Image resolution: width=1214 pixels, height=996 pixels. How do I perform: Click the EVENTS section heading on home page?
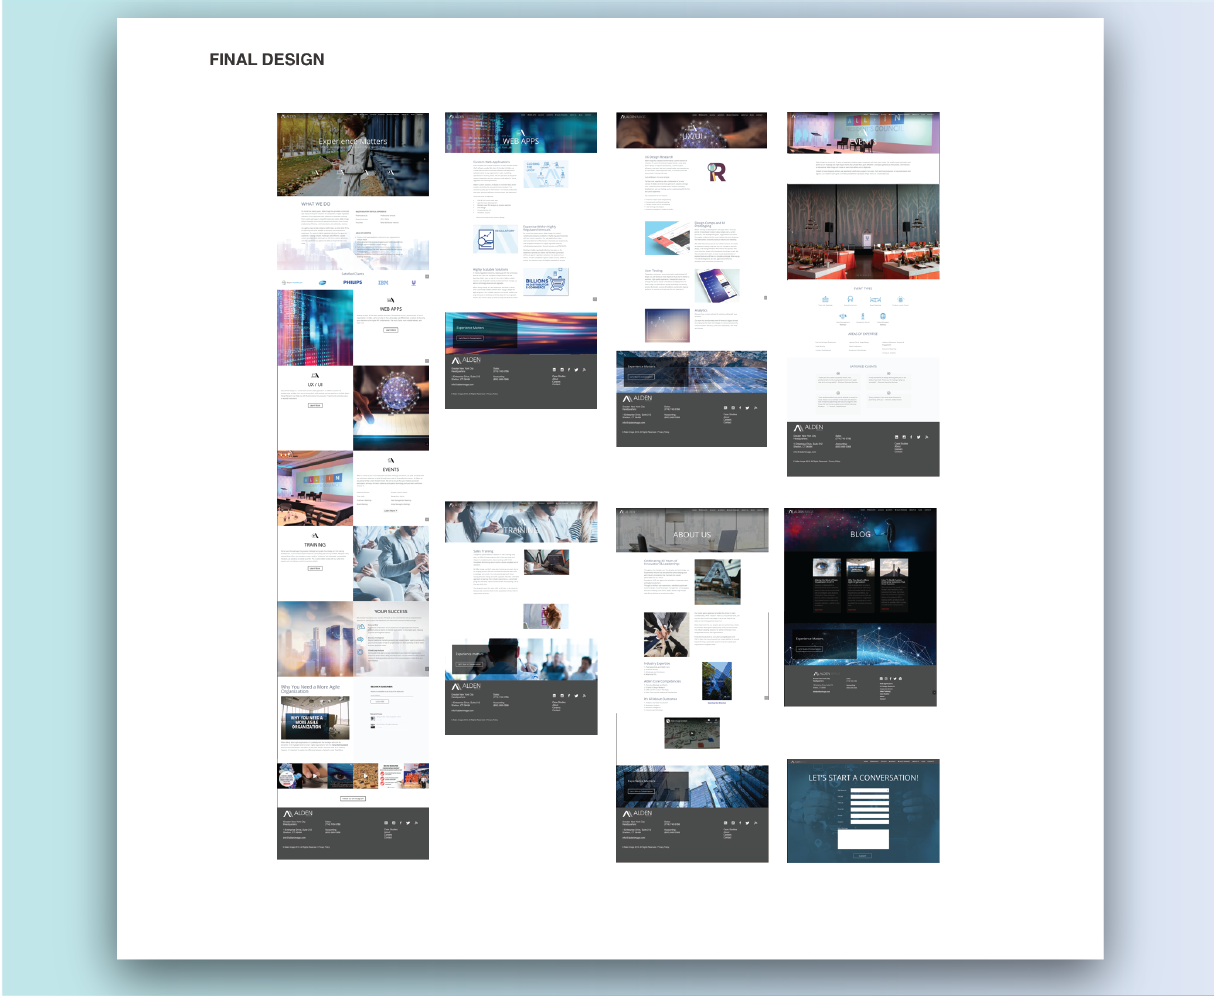point(391,469)
